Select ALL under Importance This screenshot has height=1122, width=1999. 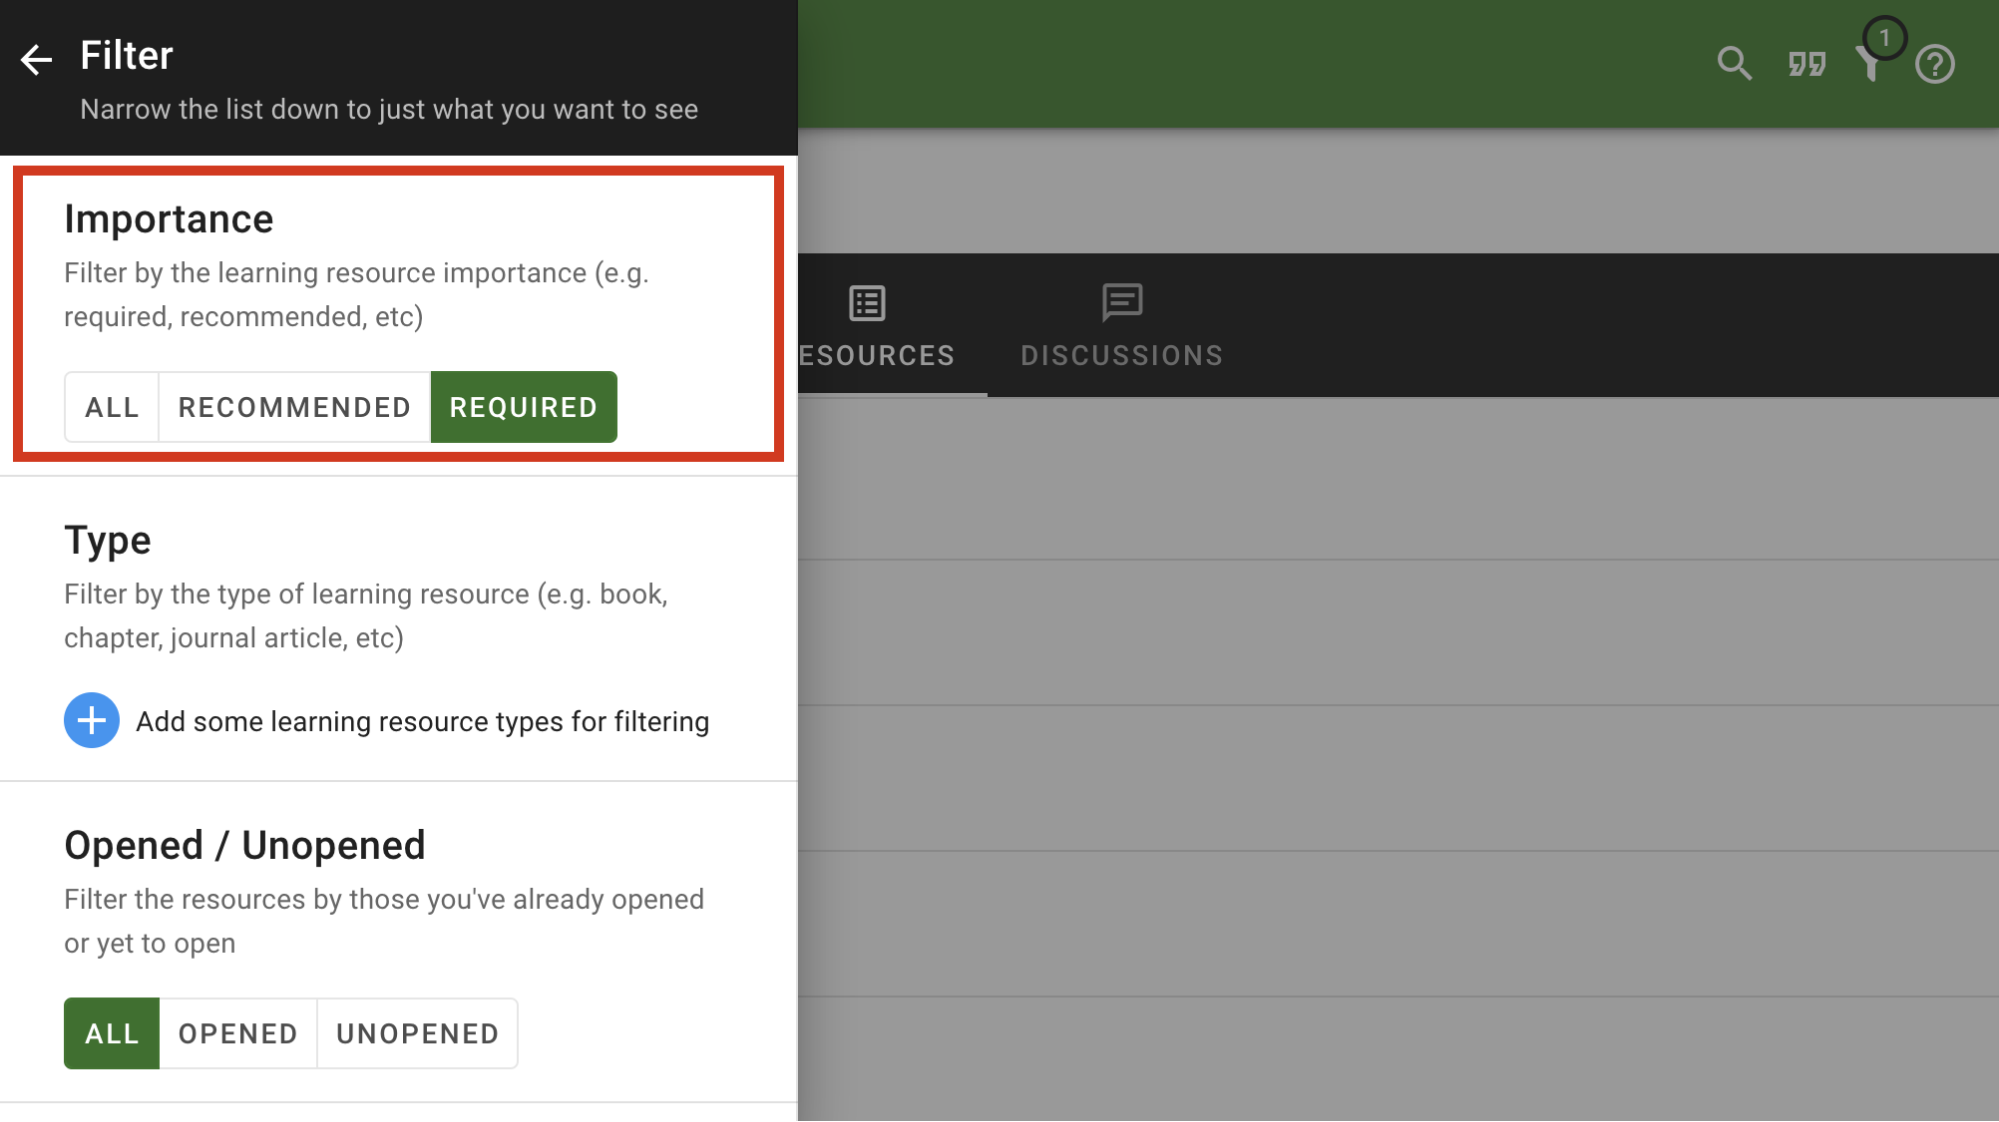(x=112, y=407)
